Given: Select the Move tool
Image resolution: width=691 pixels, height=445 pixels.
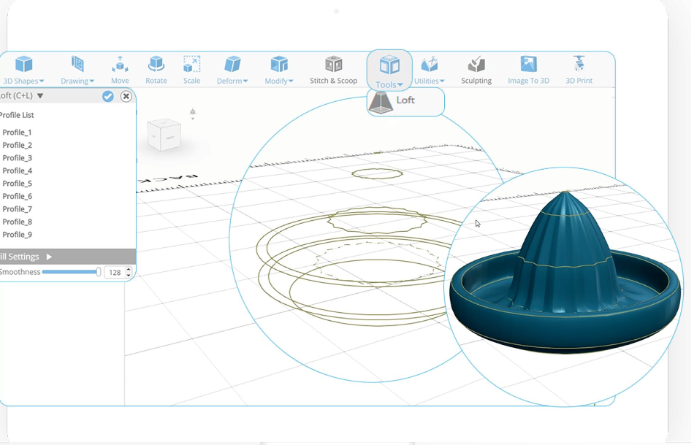Looking at the screenshot, I should click(120, 70).
